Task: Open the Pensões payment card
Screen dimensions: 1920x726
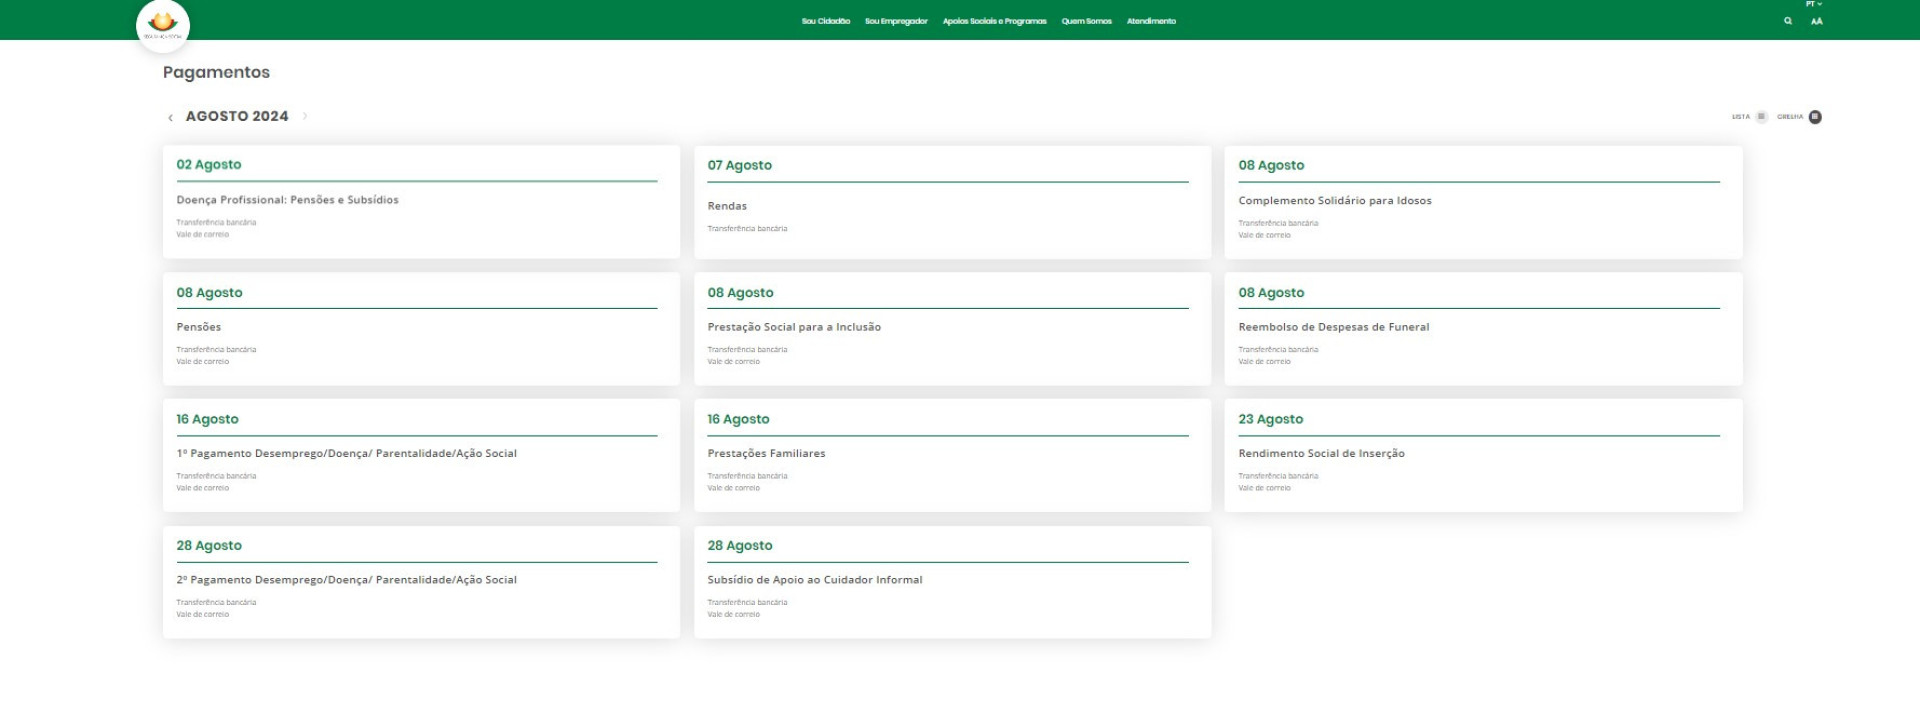Action: click(x=421, y=329)
